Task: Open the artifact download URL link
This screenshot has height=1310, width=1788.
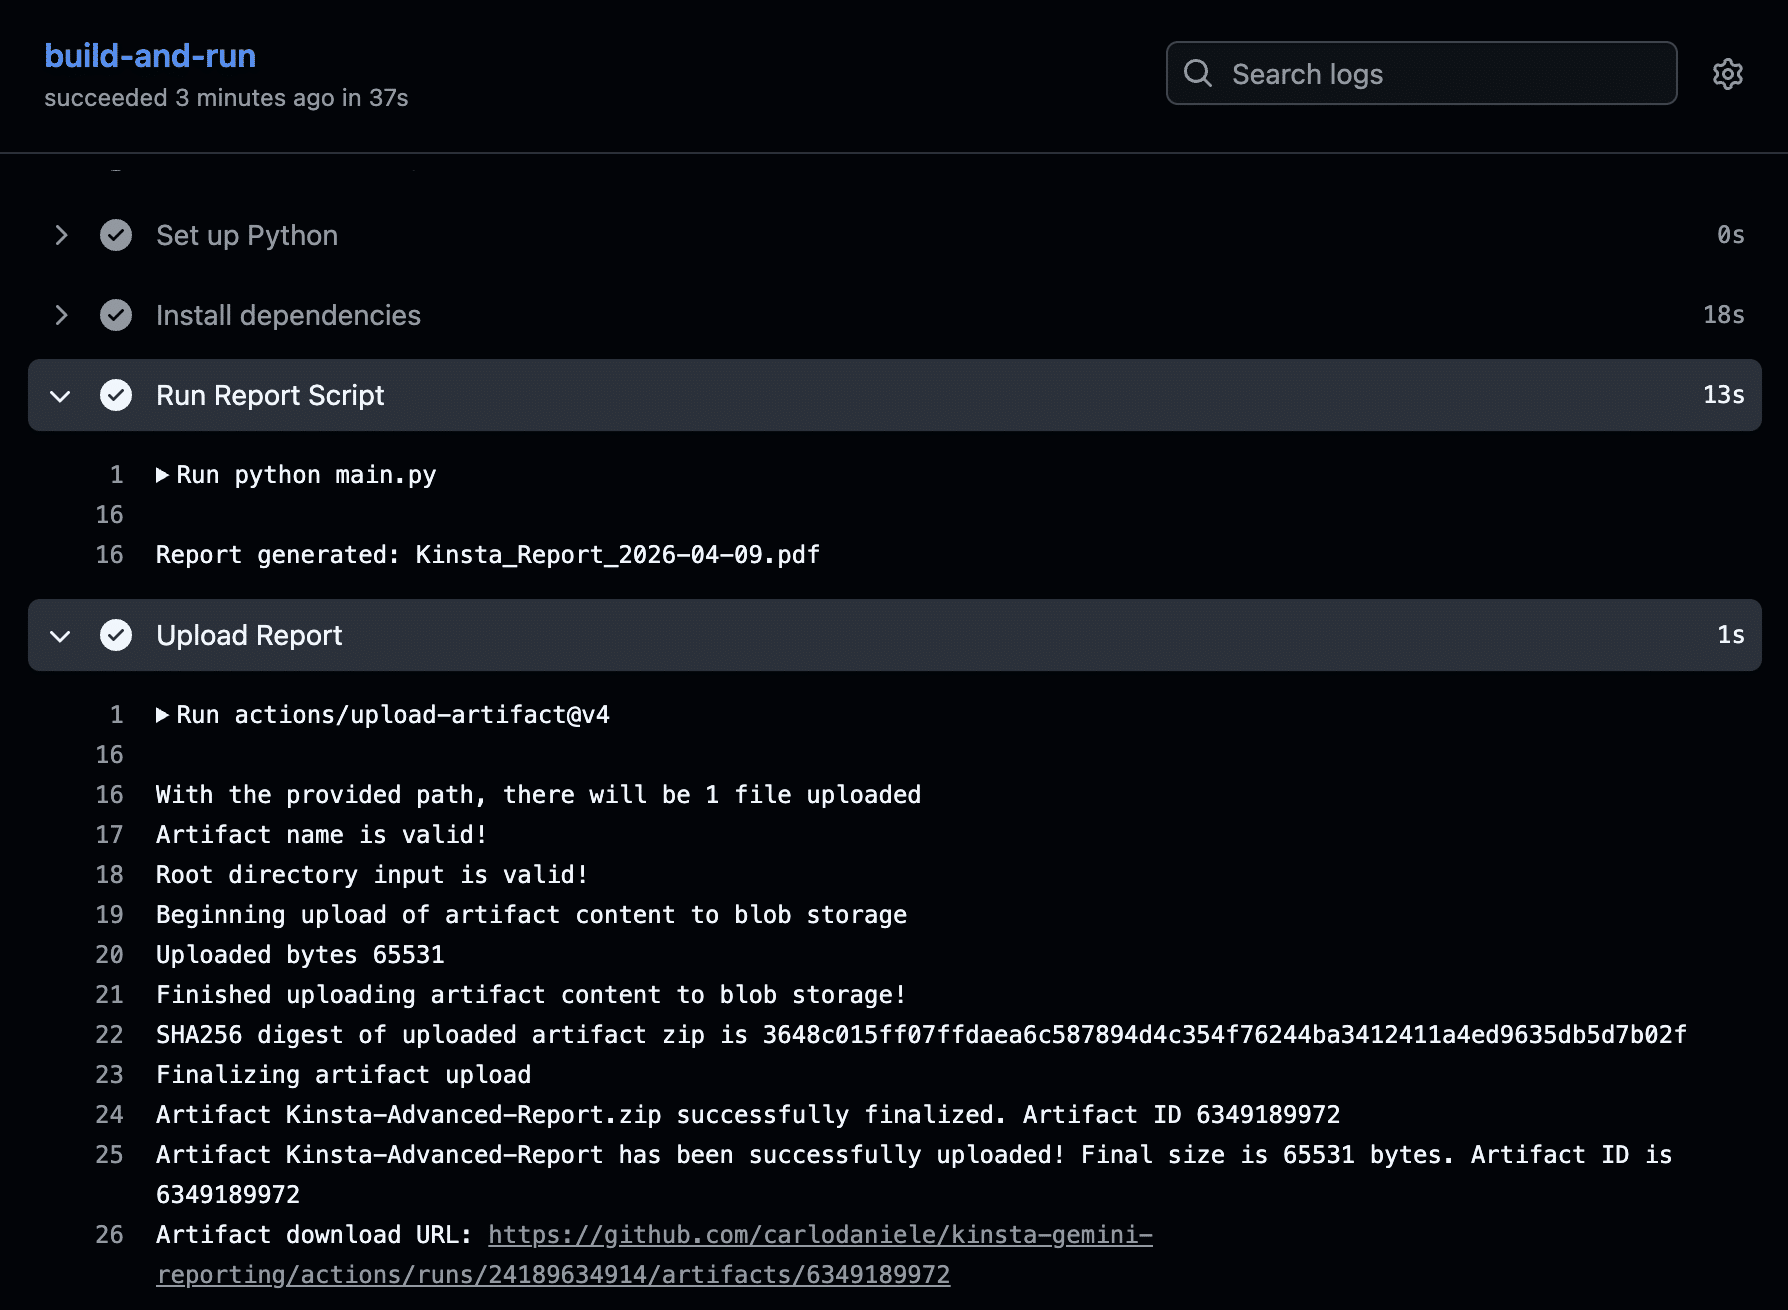Action: tap(654, 1255)
